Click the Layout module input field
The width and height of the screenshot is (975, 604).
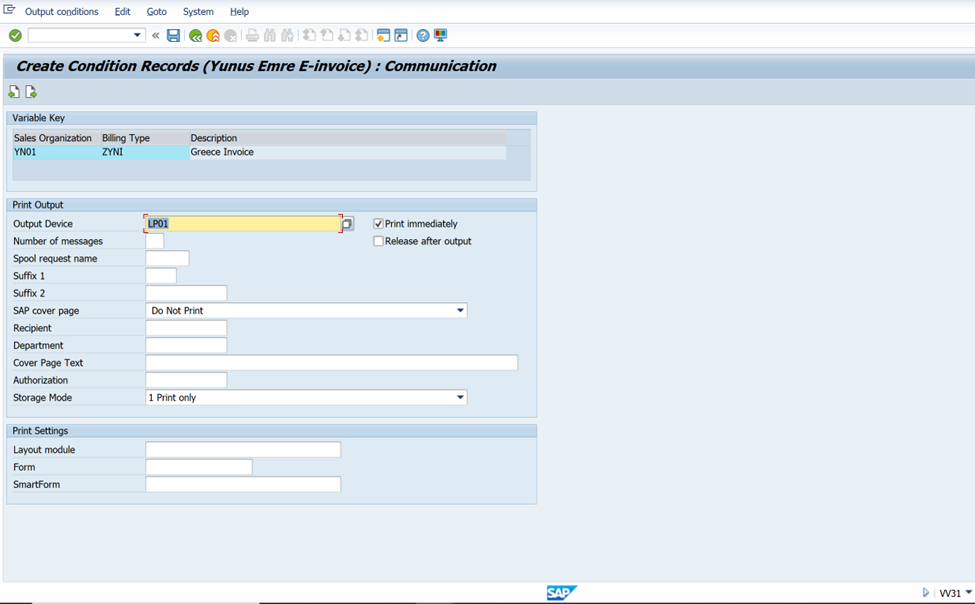click(243, 450)
